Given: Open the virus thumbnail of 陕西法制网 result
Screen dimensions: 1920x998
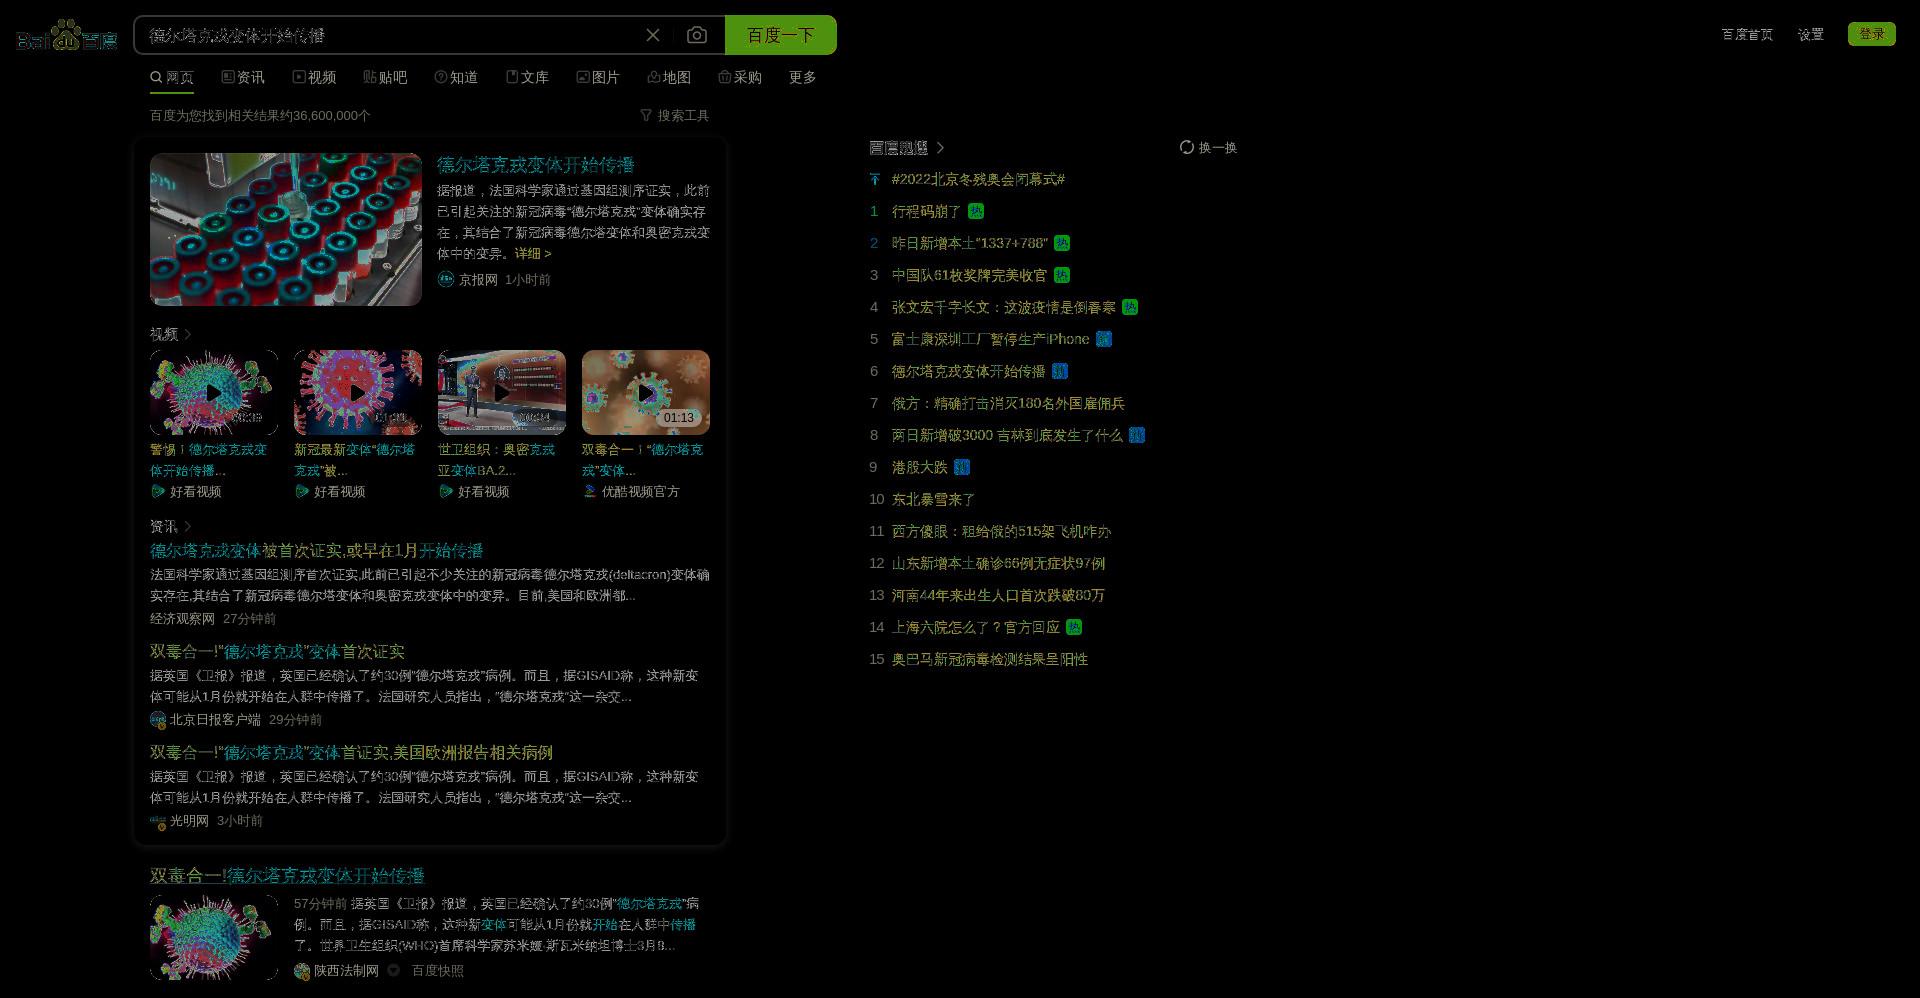Looking at the screenshot, I should pos(214,937).
